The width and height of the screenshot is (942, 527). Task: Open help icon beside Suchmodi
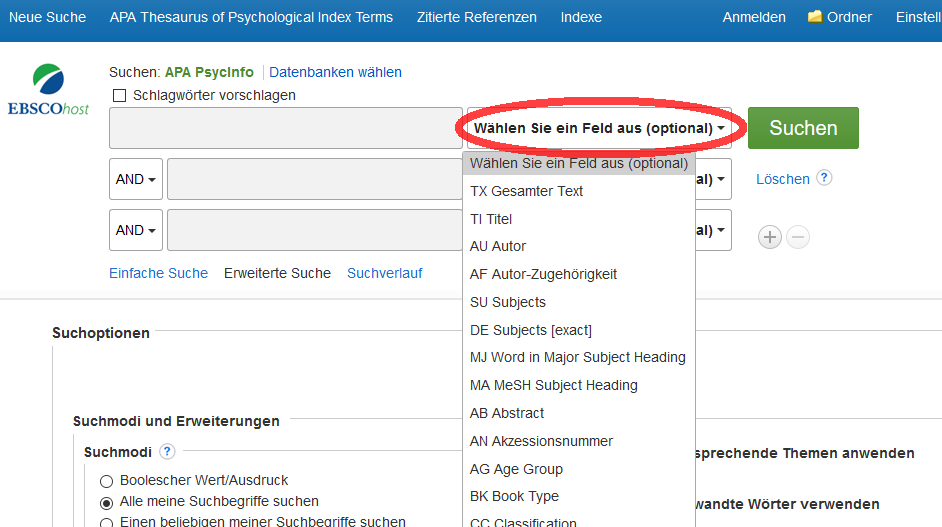(167, 452)
